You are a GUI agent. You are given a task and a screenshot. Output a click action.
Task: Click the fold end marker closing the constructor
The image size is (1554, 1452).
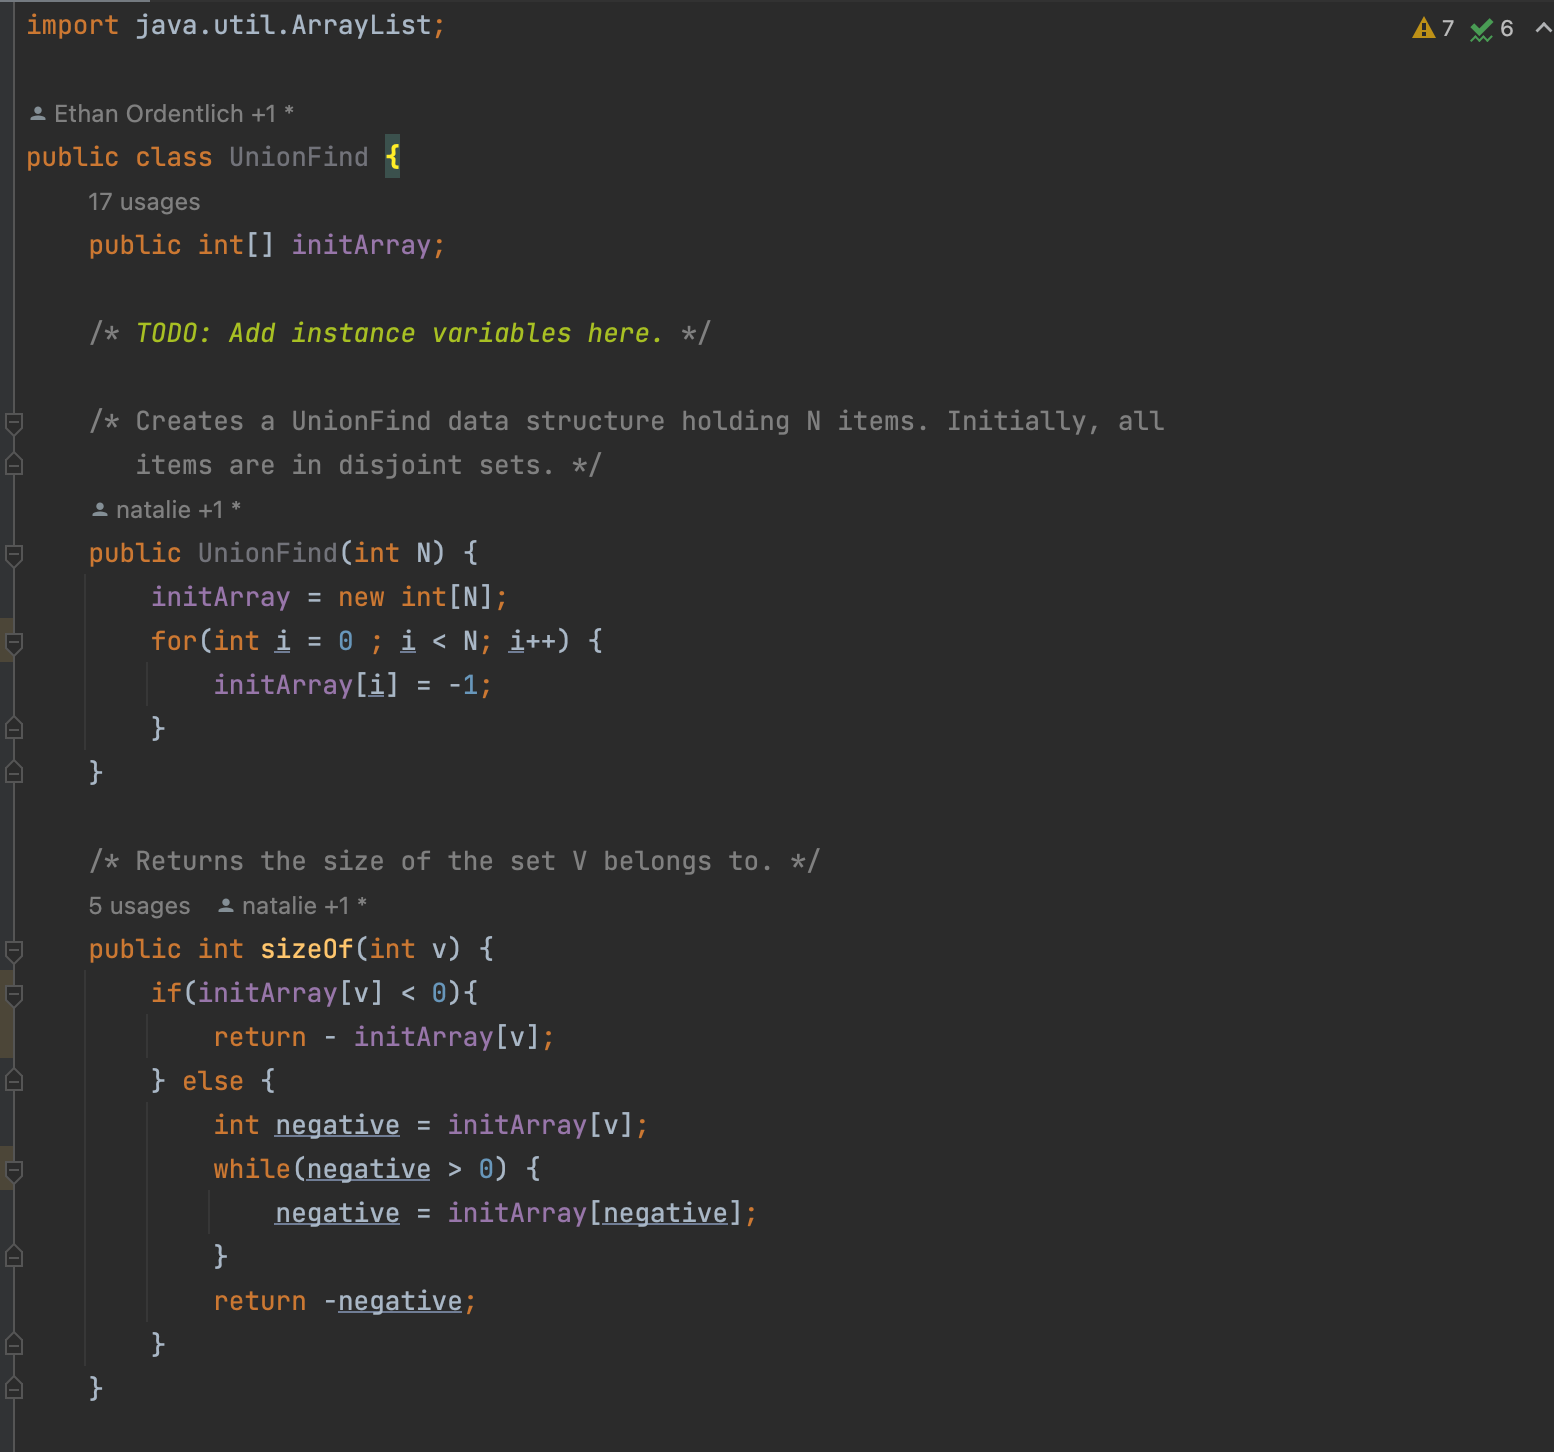[14, 772]
